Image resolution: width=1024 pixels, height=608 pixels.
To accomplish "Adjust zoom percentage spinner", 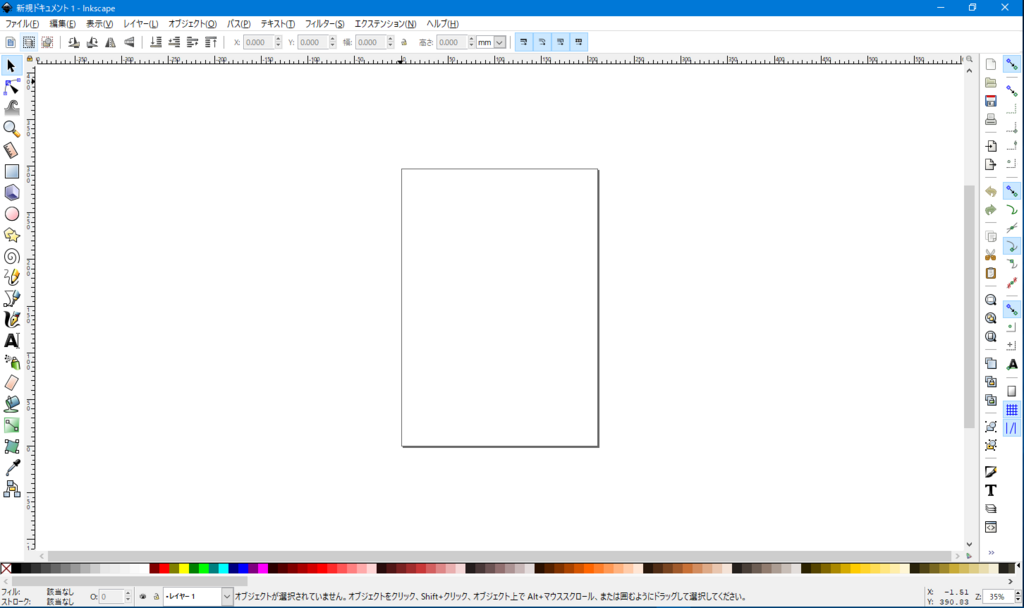I will tap(1017, 596).
